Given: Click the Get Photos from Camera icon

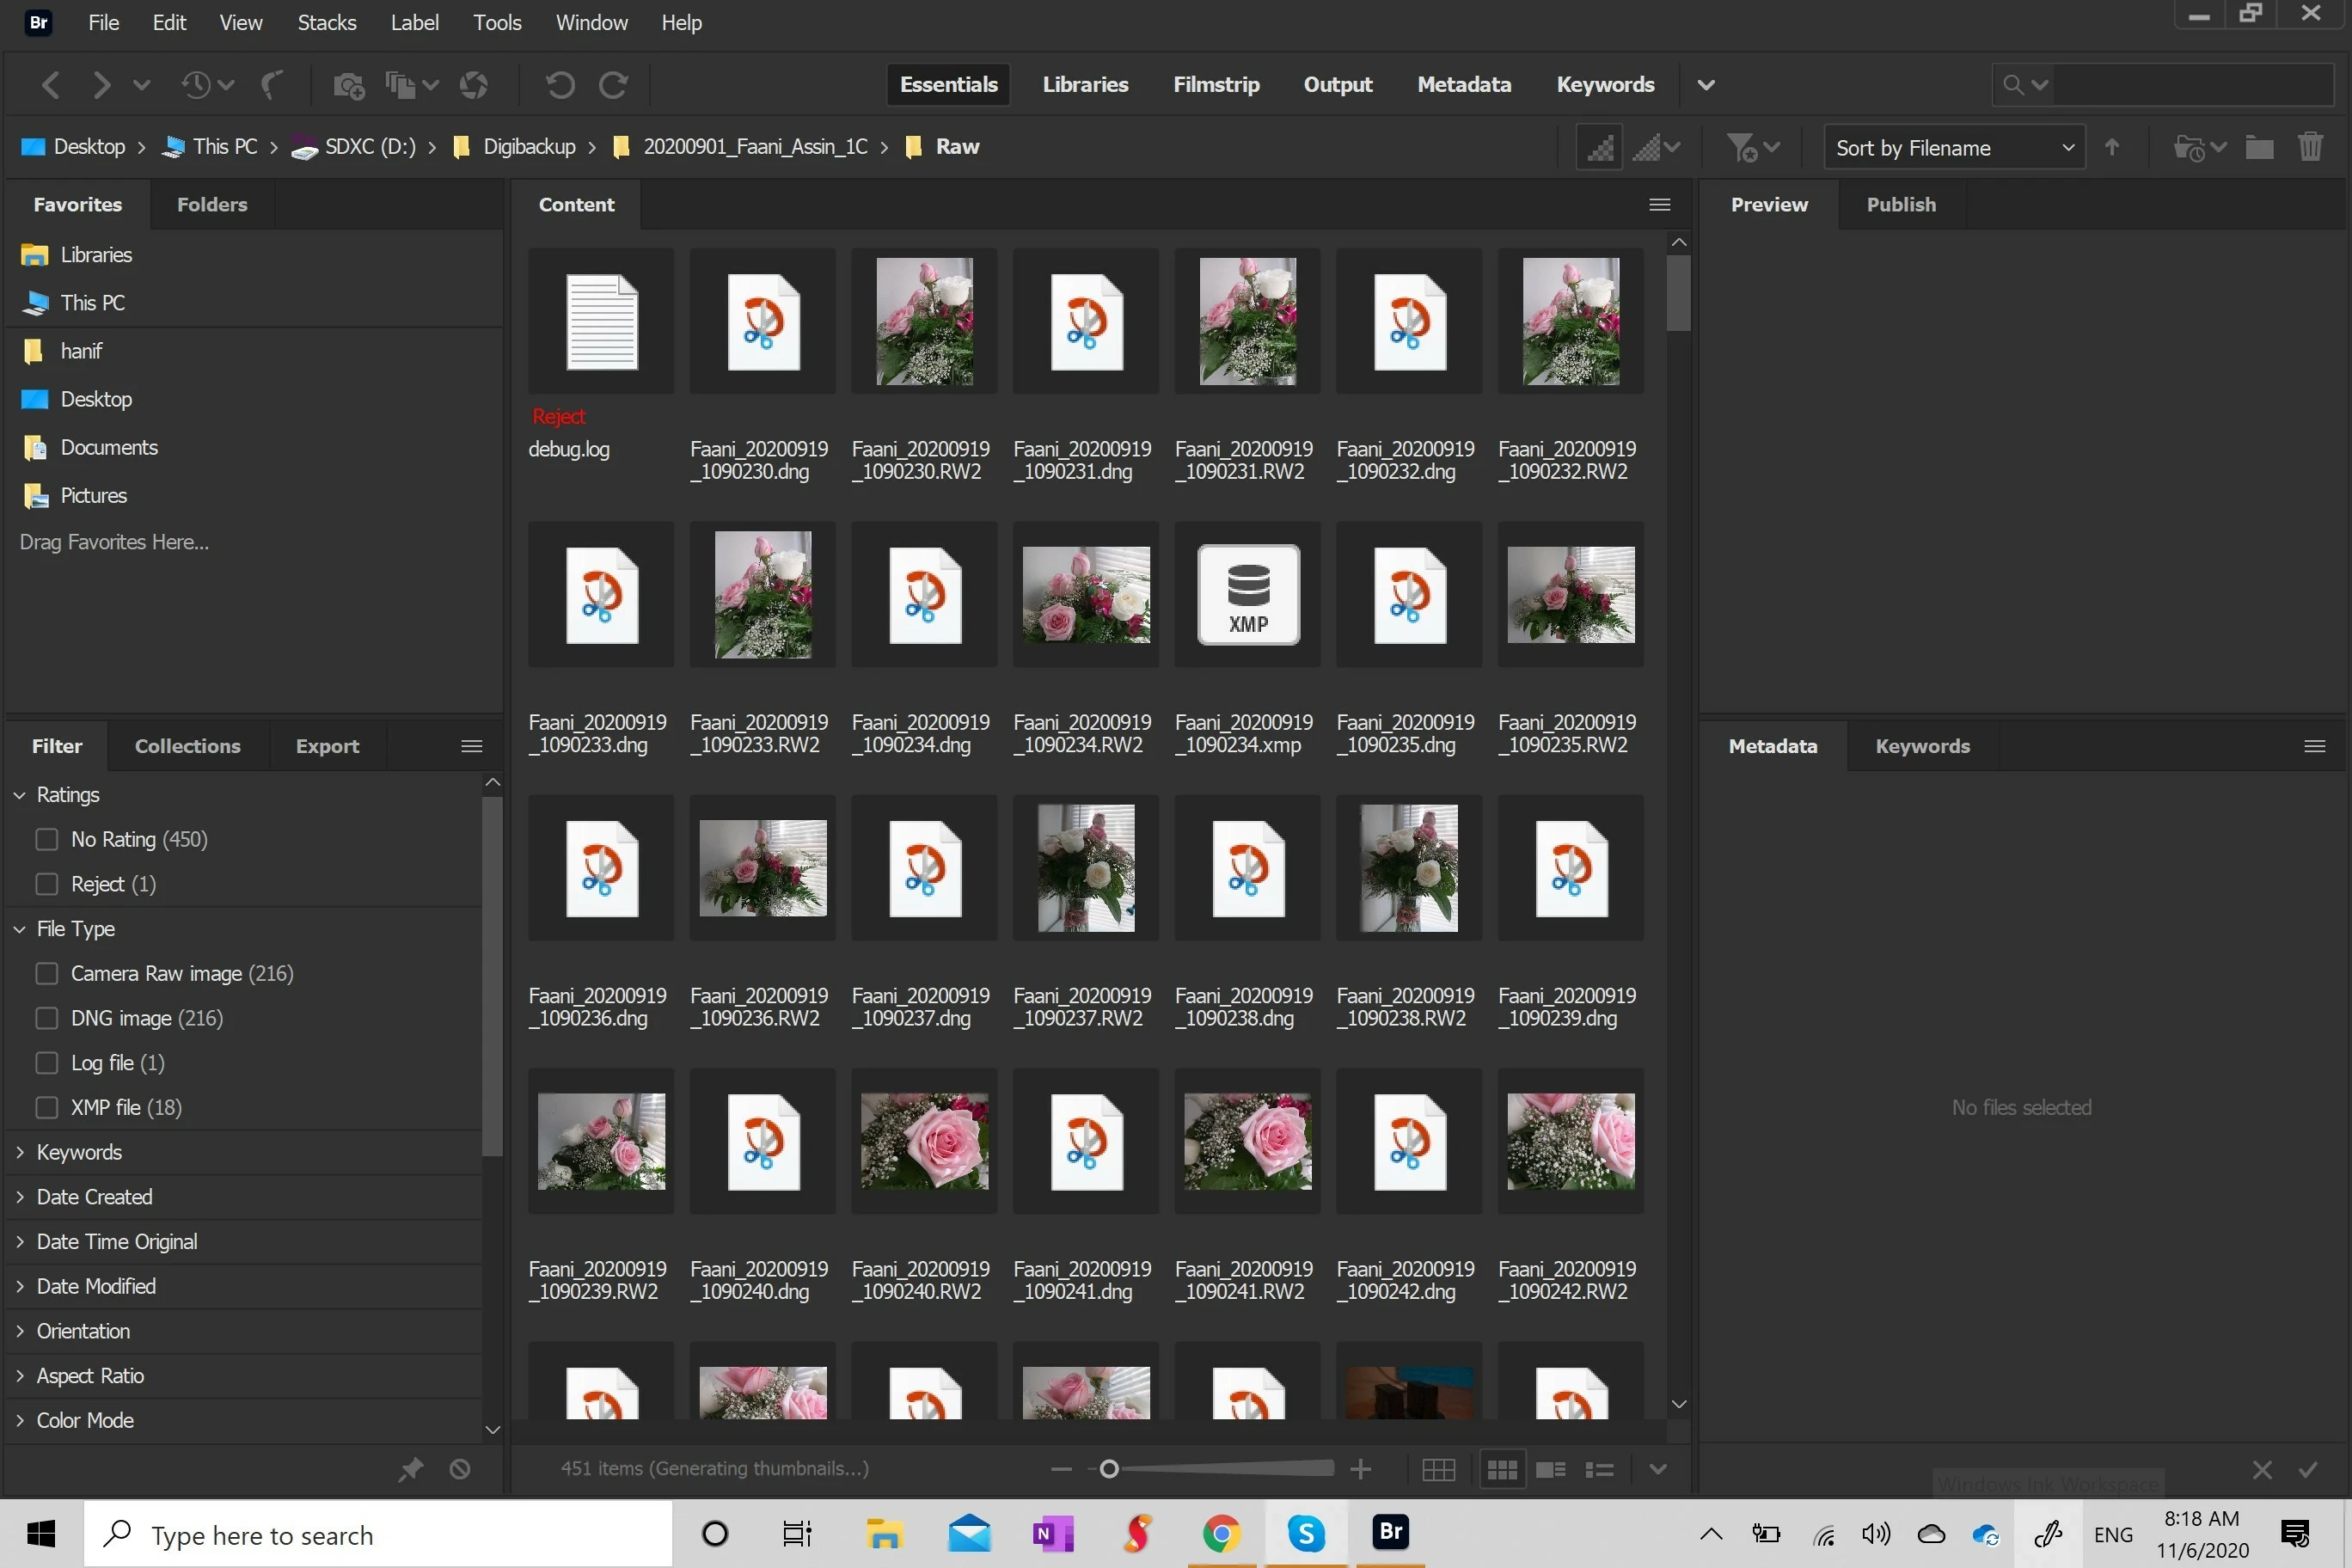Looking at the screenshot, I should pos(348,86).
